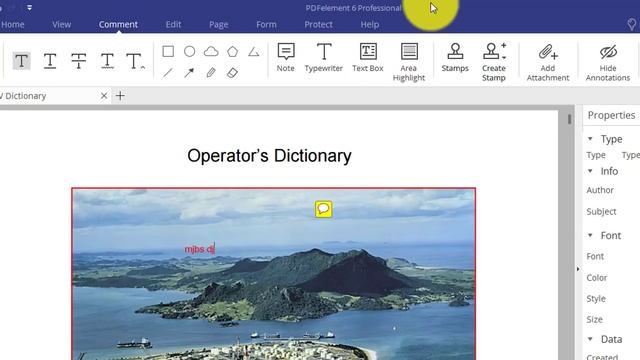This screenshot has width=640, height=360.
Task: Select the Arrow drawing tool
Action: (x=189, y=73)
